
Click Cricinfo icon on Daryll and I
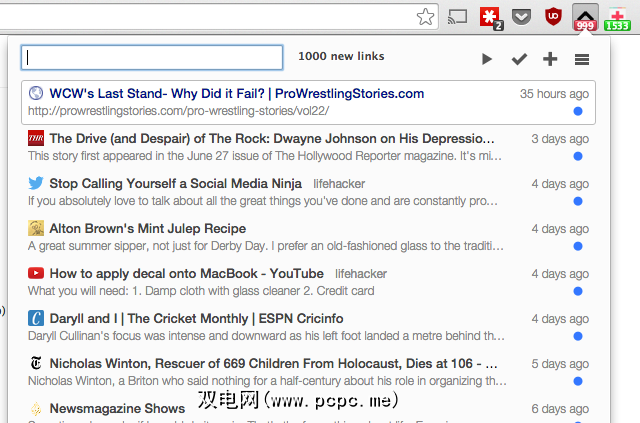(x=36, y=318)
